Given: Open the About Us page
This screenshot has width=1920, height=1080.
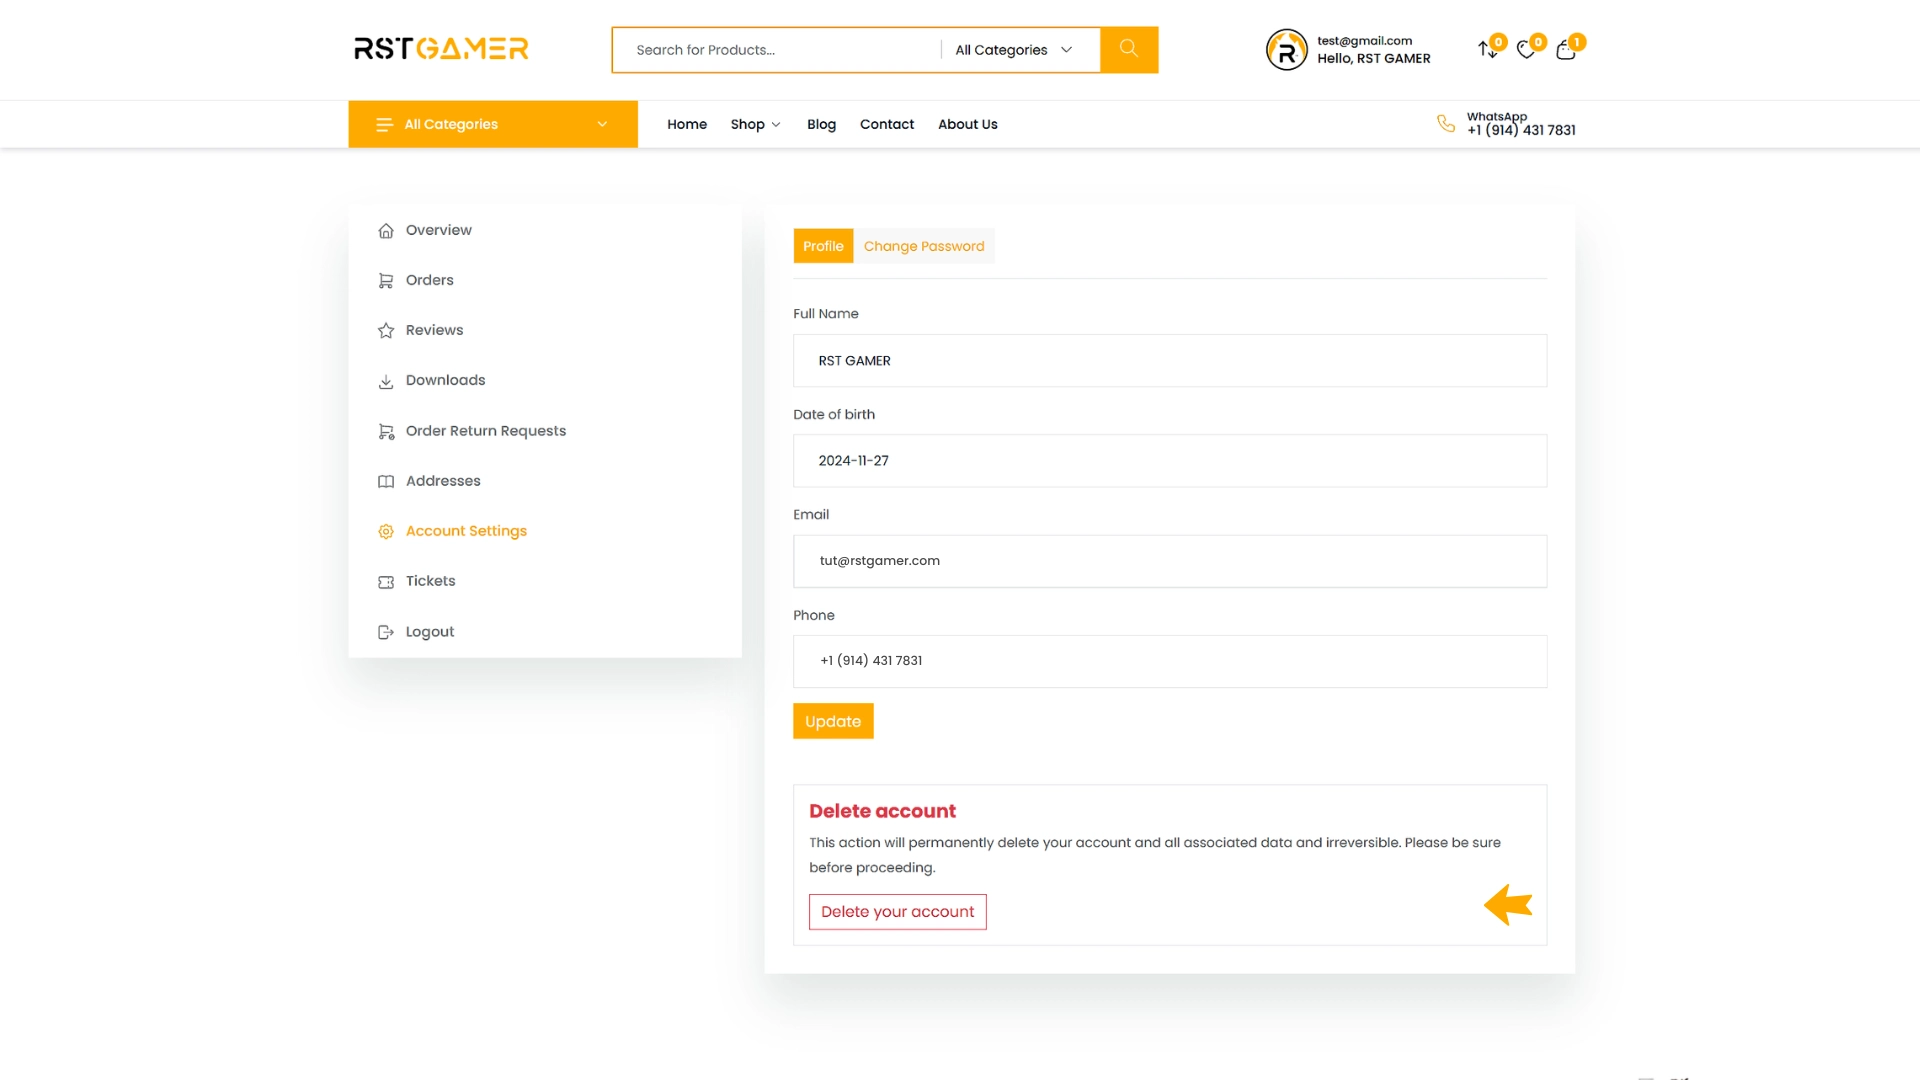Looking at the screenshot, I should coord(968,124).
